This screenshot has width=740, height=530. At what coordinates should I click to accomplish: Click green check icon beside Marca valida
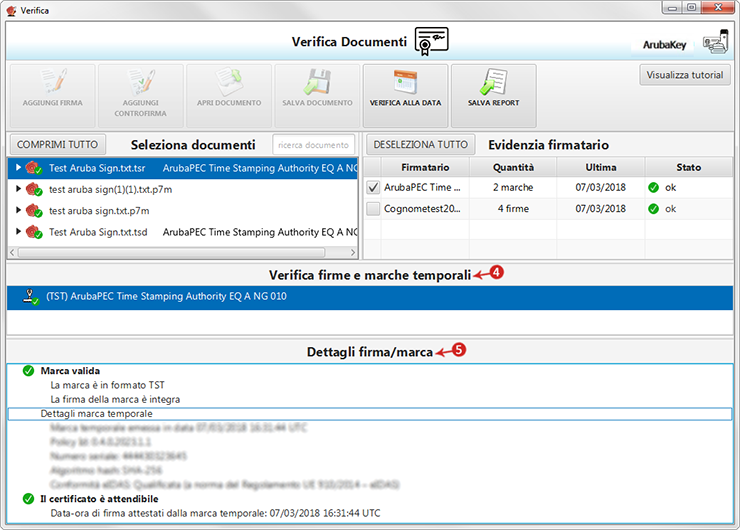coord(28,371)
